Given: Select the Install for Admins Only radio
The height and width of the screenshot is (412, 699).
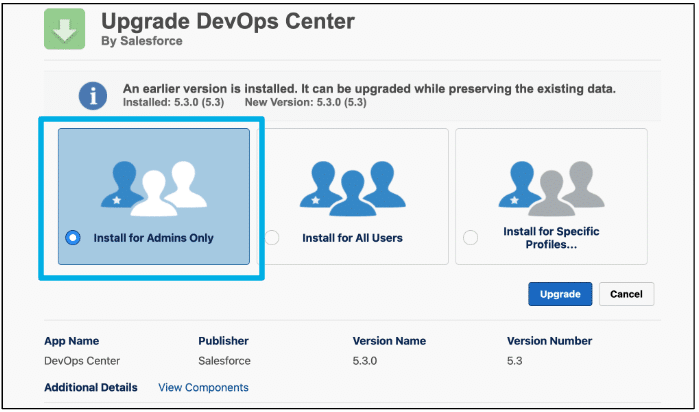Looking at the screenshot, I should [73, 238].
